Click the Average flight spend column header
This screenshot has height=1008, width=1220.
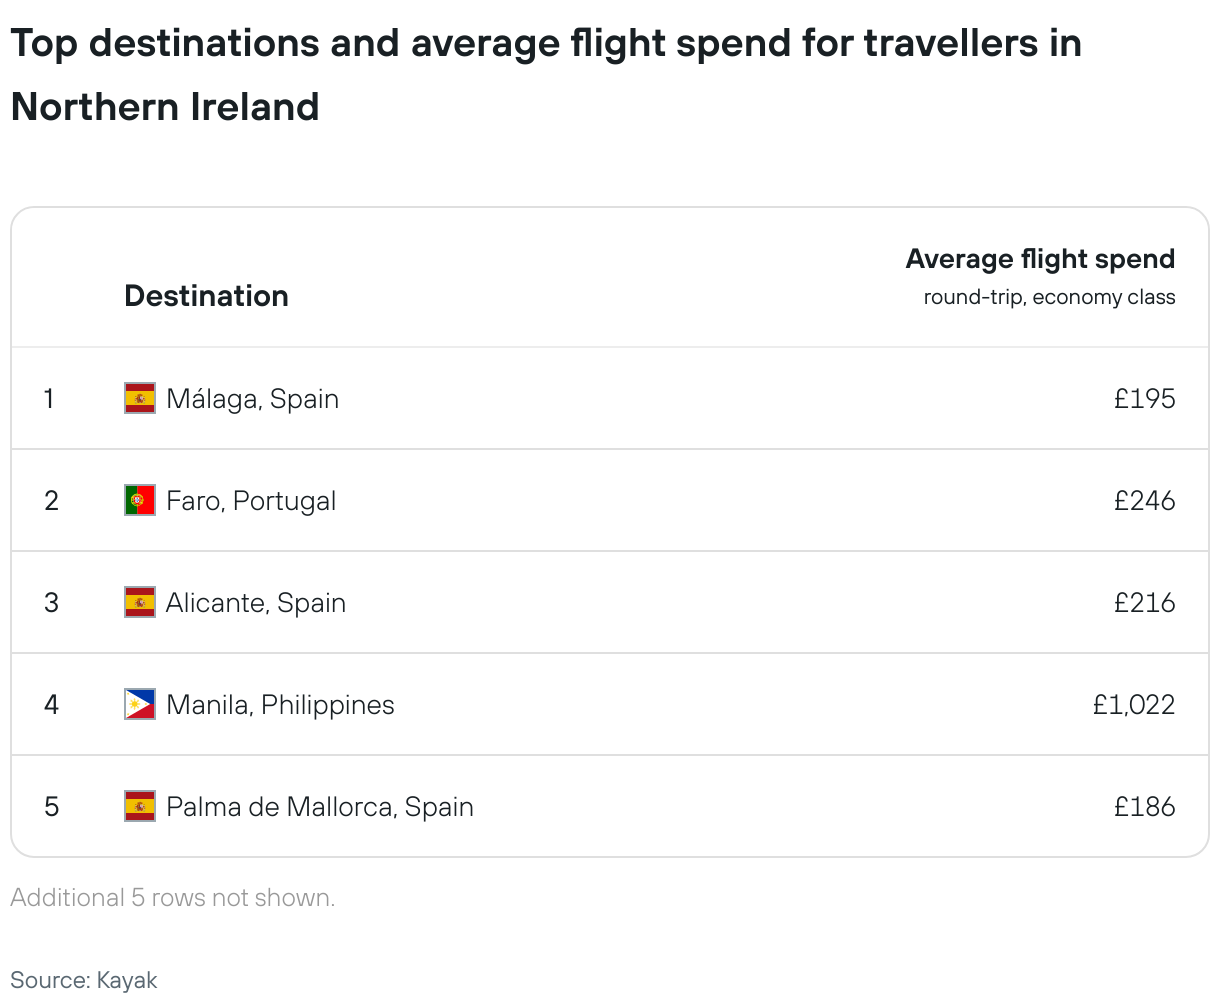pos(1040,259)
